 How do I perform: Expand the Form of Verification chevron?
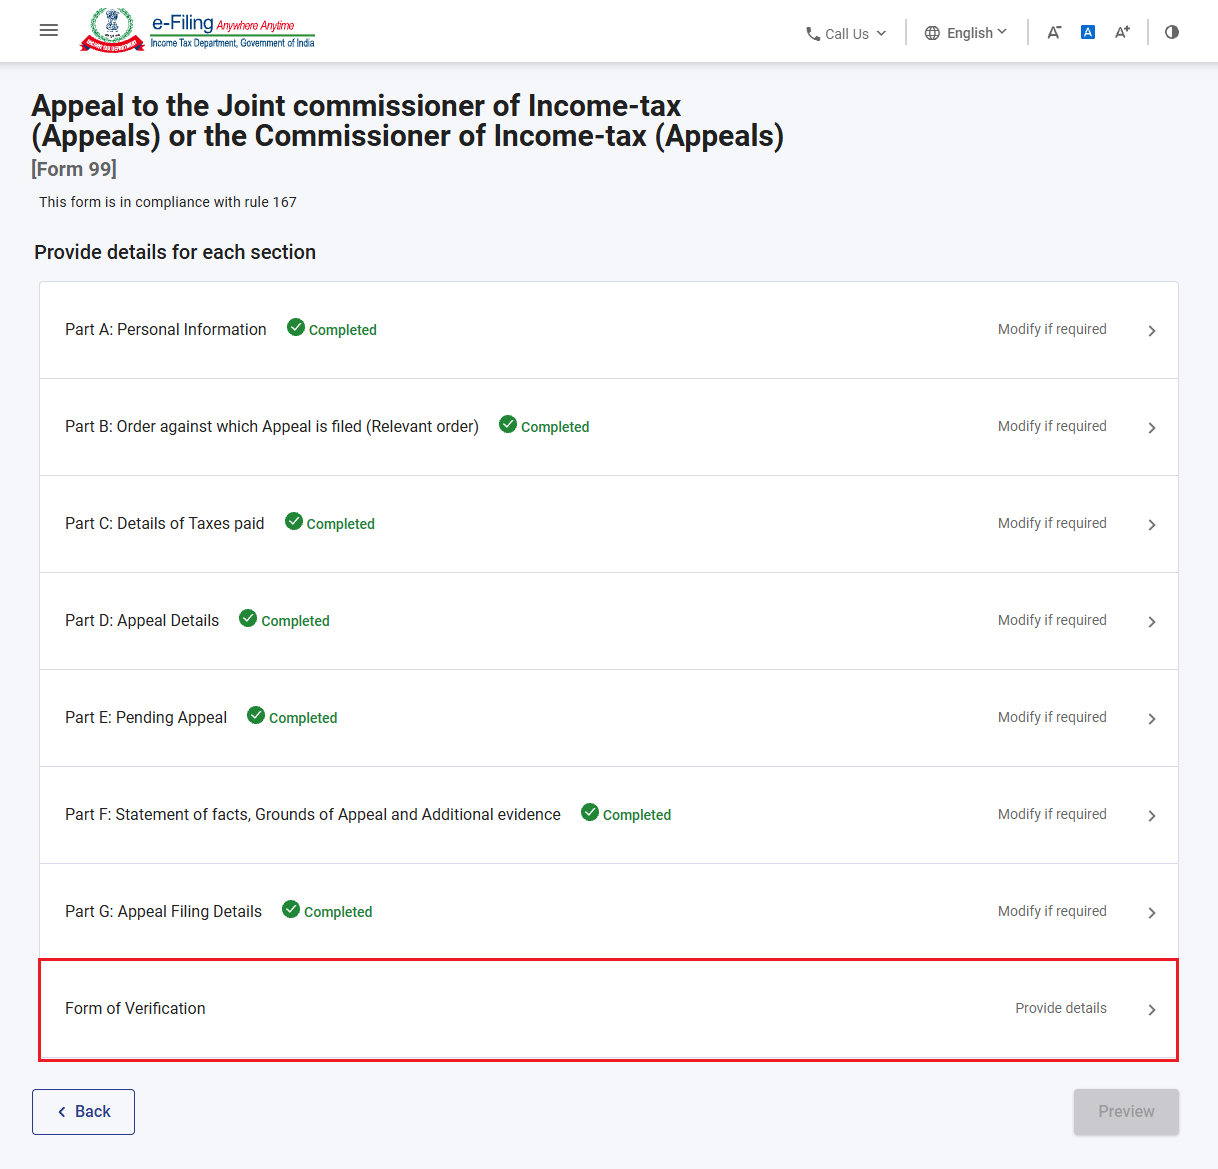[1152, 1010]
